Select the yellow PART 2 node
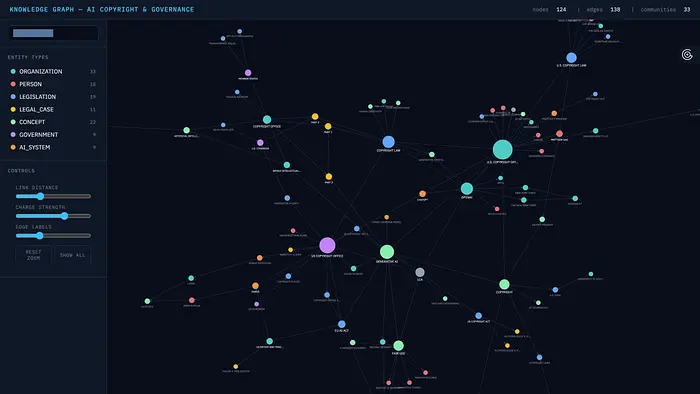The width and height of the screenshot is (700, 394). pyautogui.click(x=329, y=177)
